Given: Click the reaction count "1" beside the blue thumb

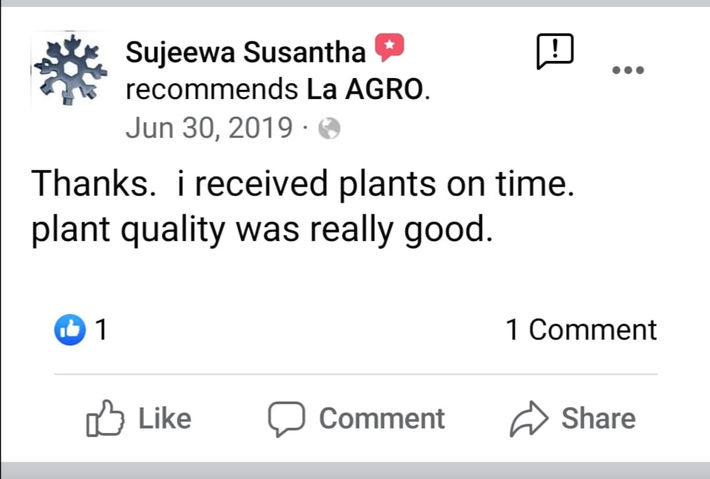Looking at the screenshot, I should pos(100,330).
